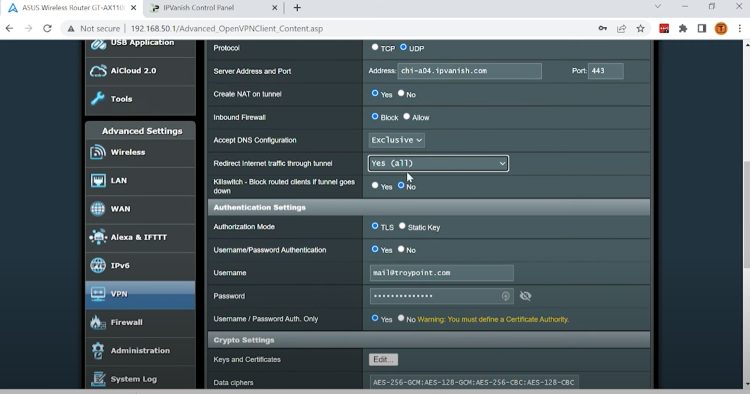Screen dimensions: 750x394
Task: Select Static Key authorization mode
Action: point(402,226)
